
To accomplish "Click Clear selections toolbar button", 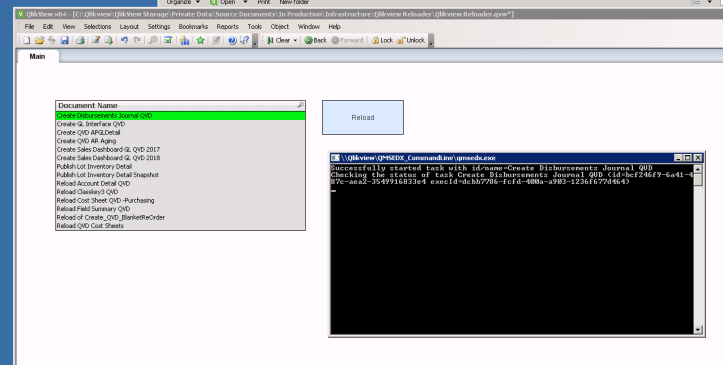I will click(279, 41).
